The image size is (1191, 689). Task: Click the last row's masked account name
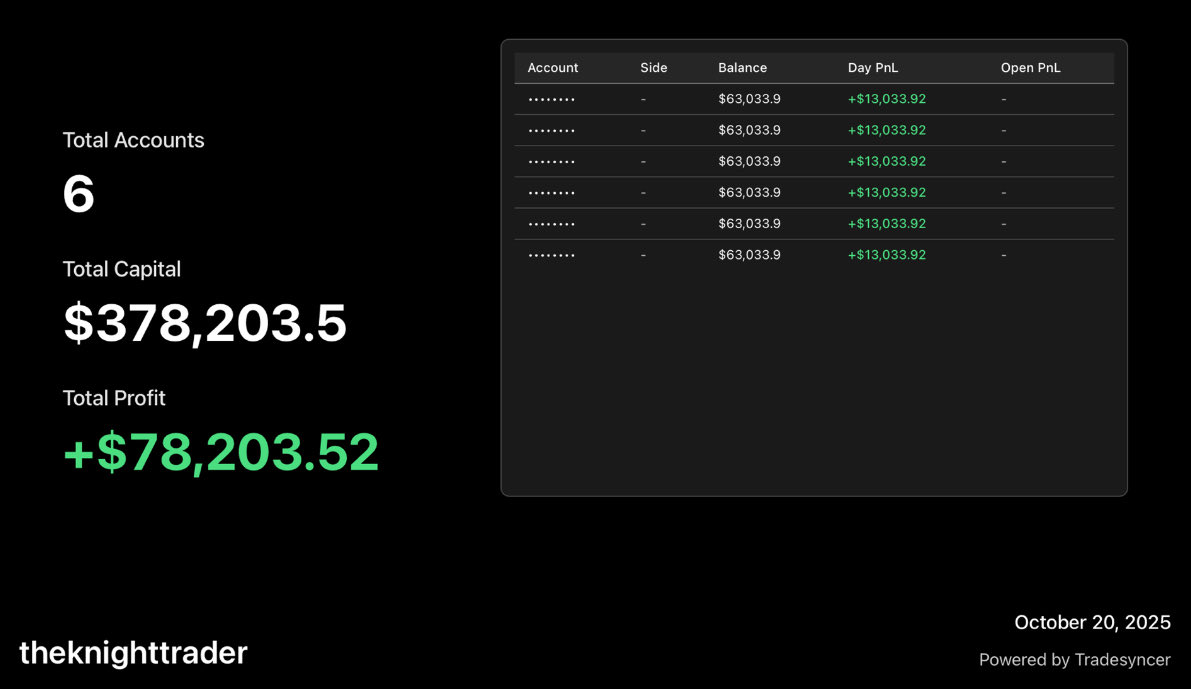(551, 255)
